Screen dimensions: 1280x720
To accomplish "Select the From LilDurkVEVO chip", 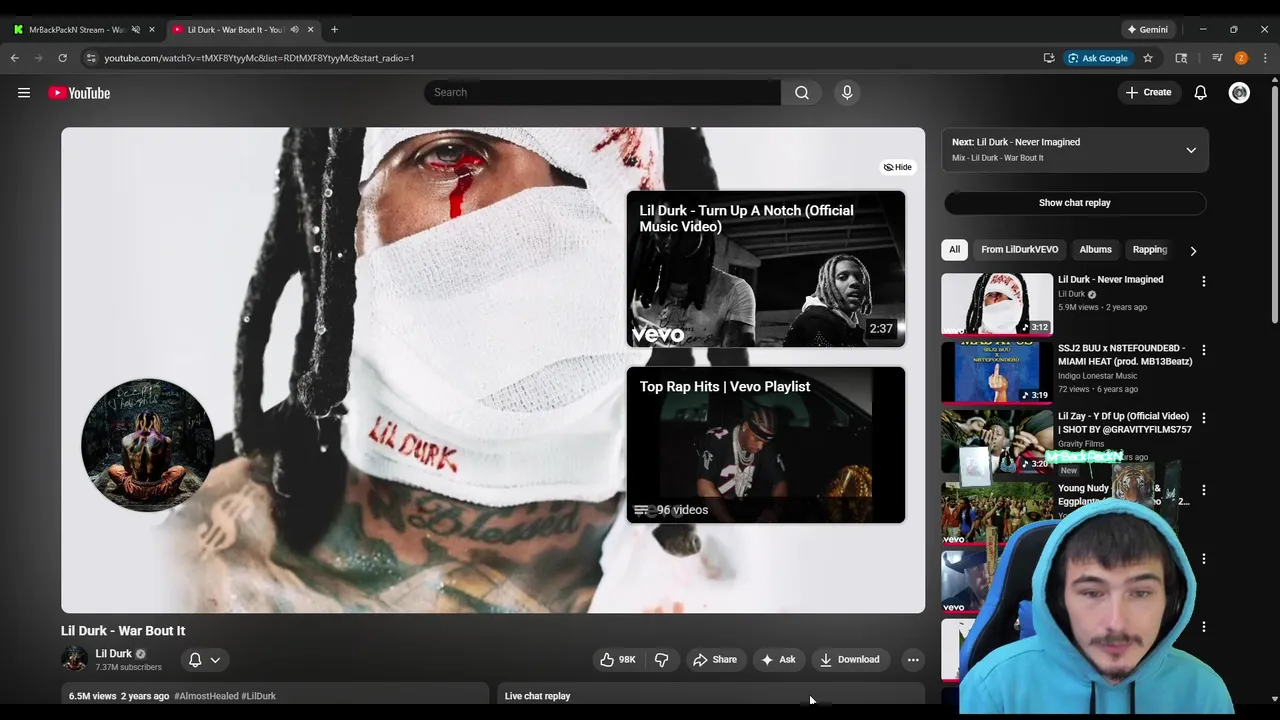I will click(x=1019, y=250).
